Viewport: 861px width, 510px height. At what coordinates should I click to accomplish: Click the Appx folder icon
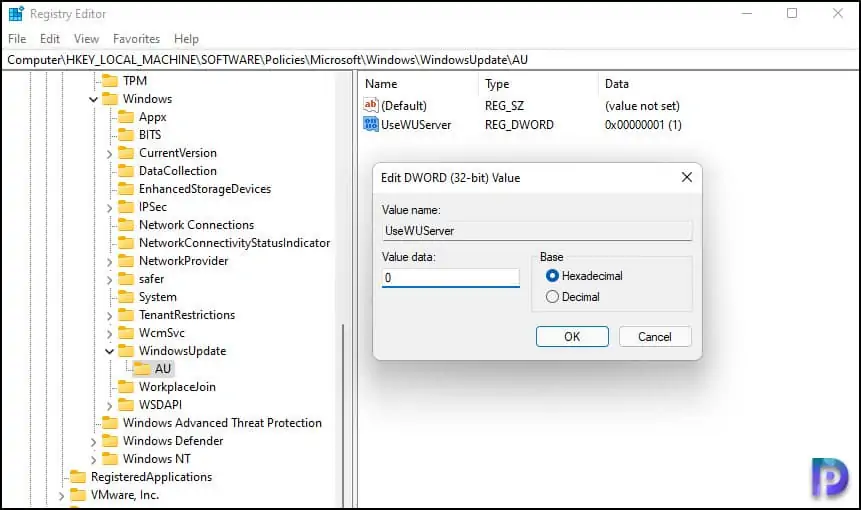click(126, 117)
